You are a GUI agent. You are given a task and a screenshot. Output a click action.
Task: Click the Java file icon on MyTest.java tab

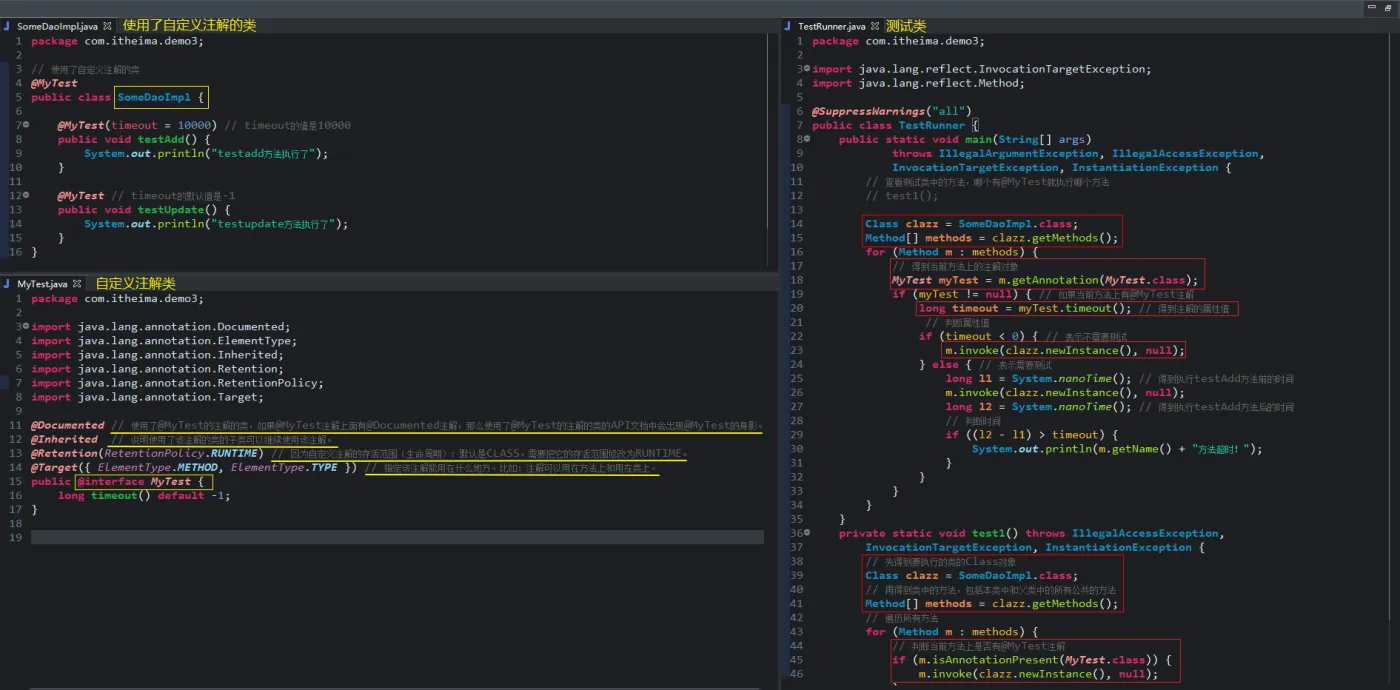(x=7, y=284)
